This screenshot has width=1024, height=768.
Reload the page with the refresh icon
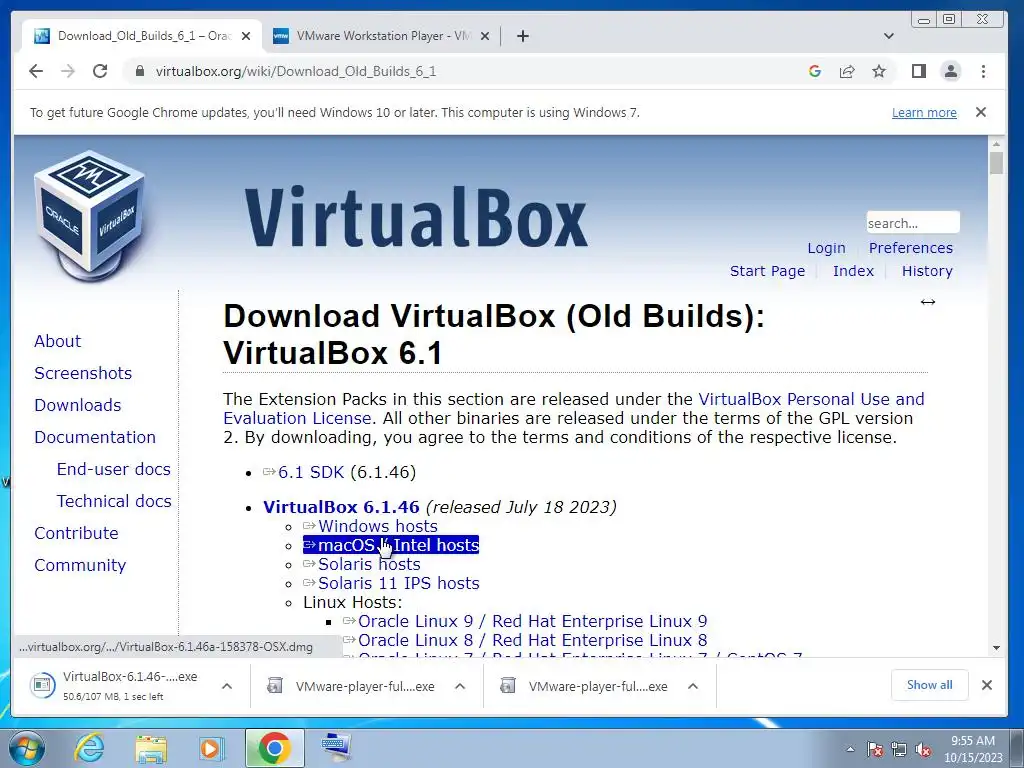tap(100, 71)
